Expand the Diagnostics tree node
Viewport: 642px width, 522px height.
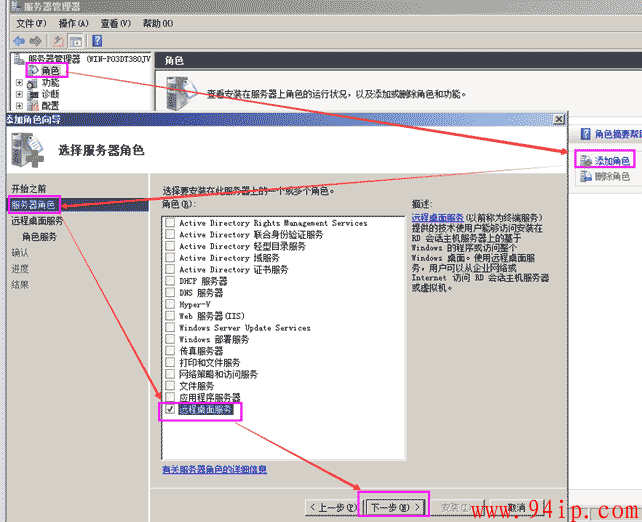click(x=19, y=94)
